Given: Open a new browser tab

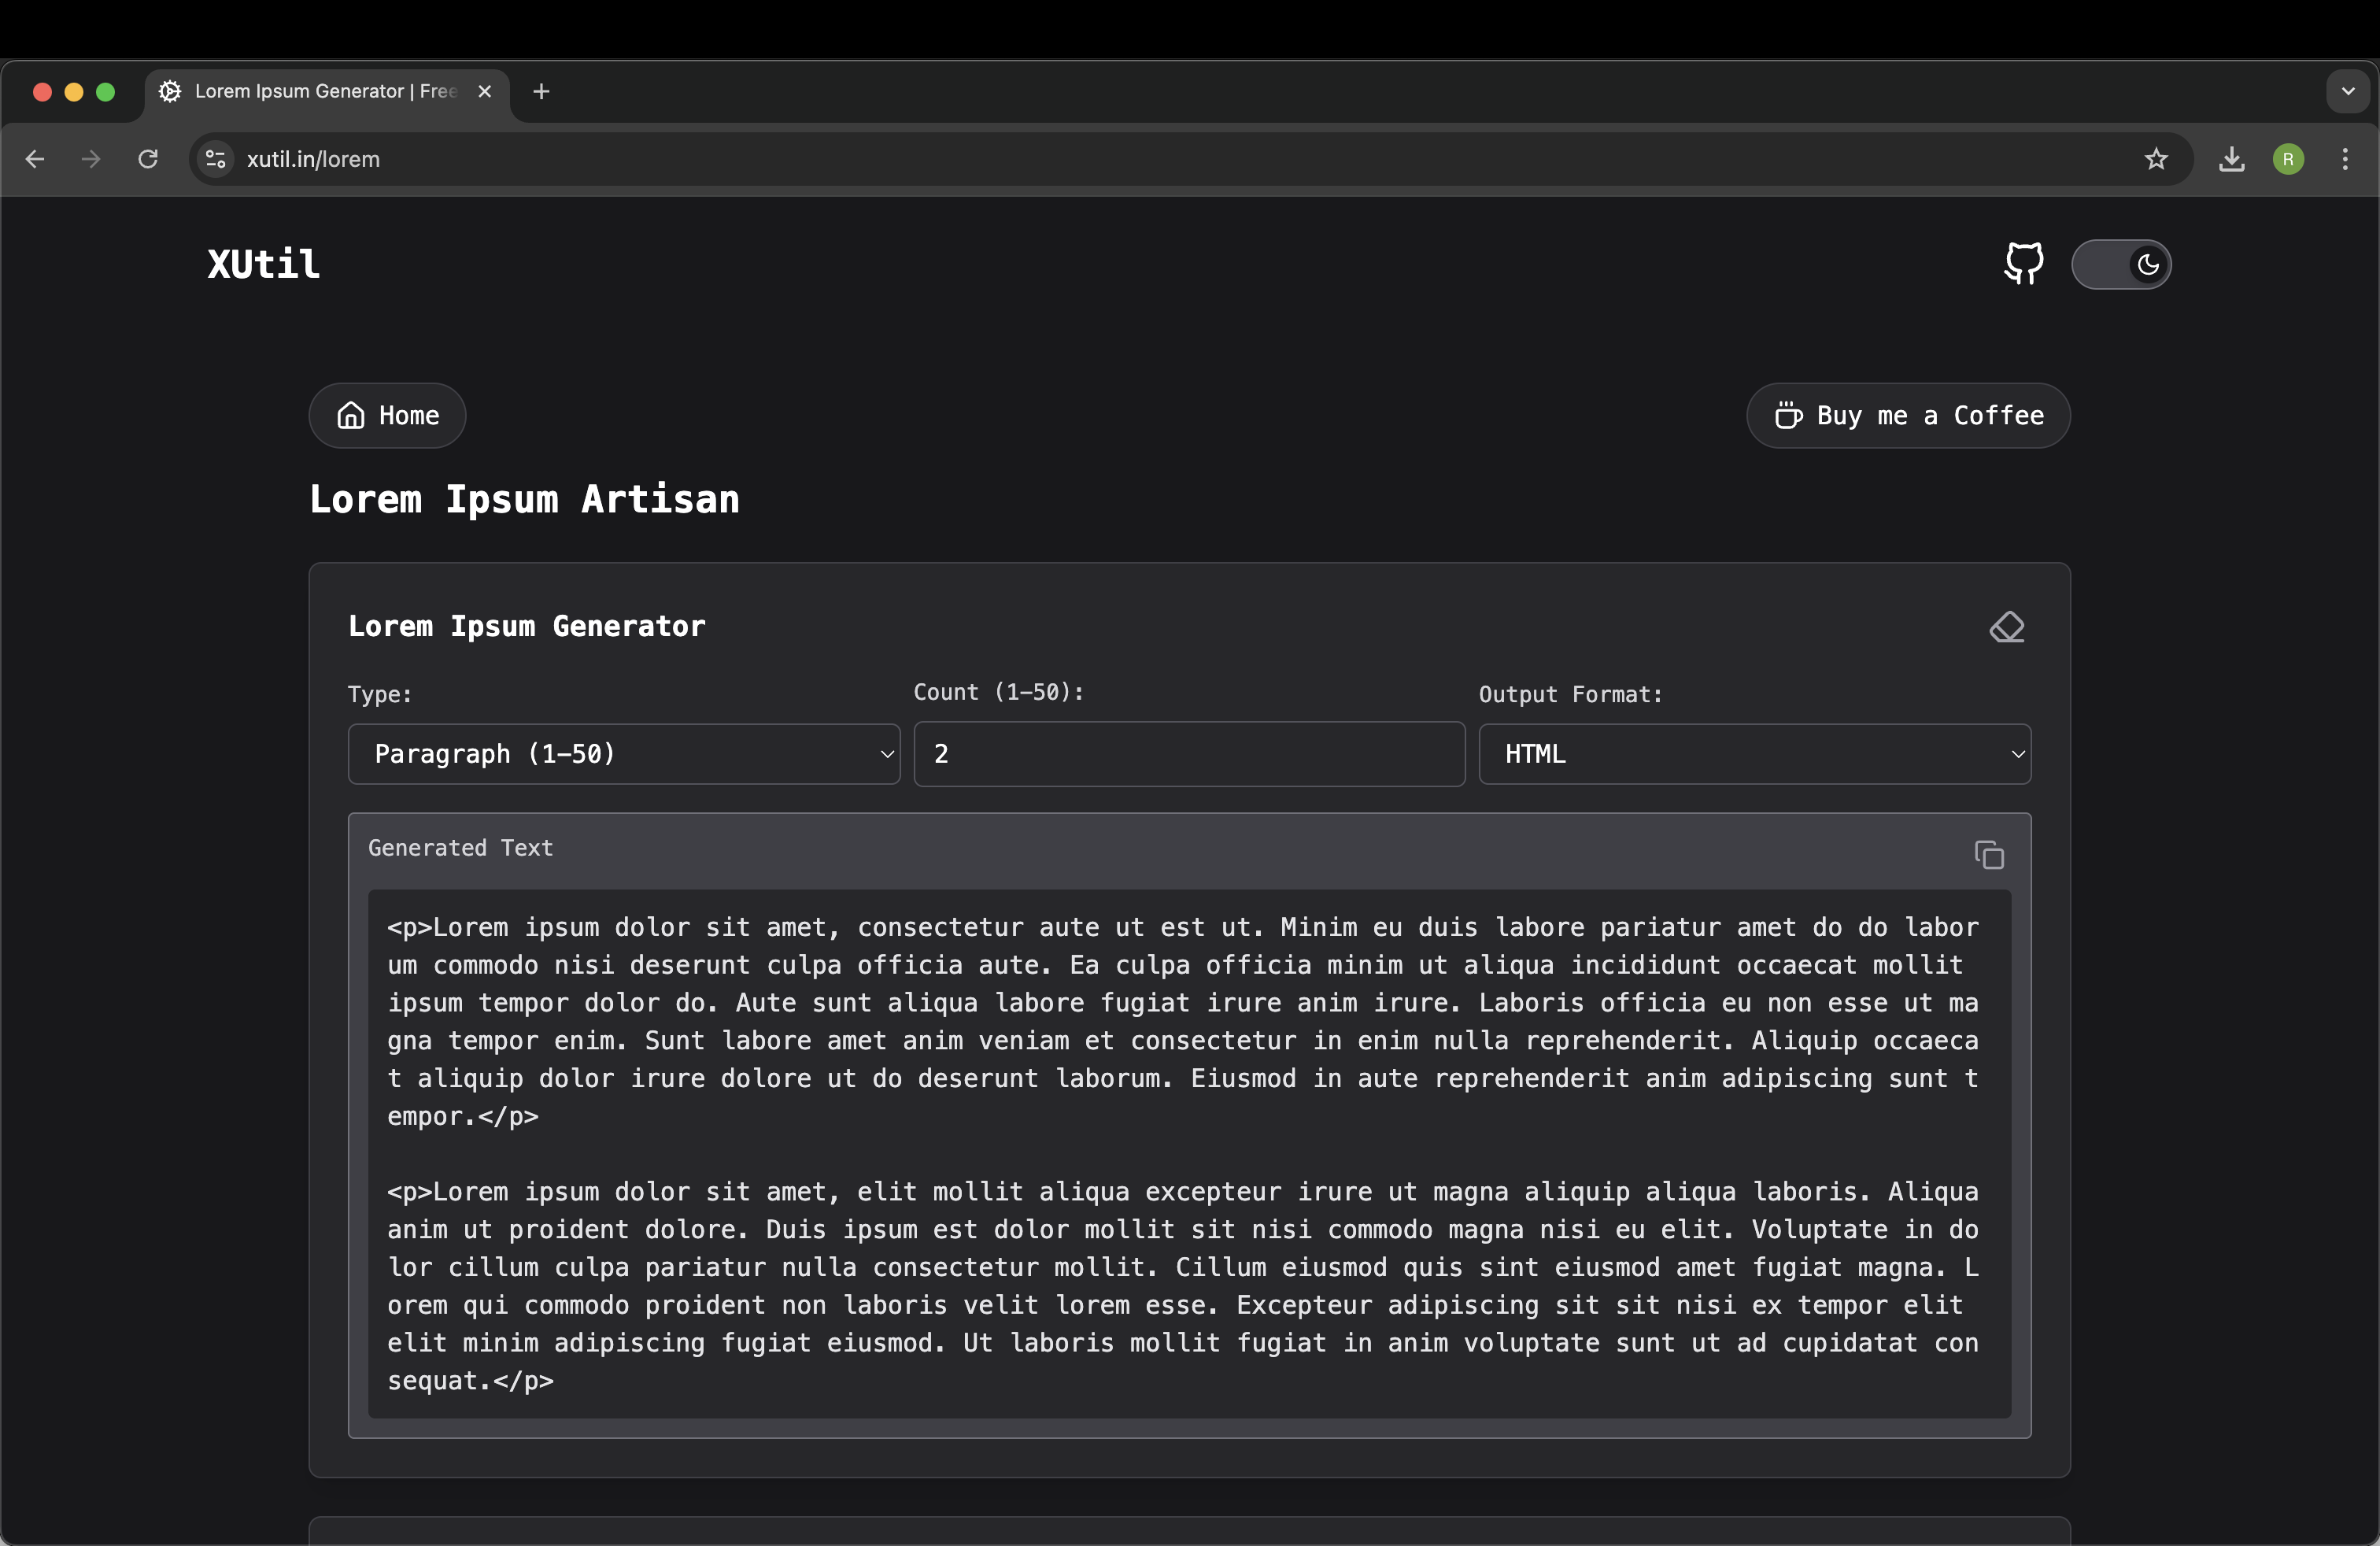Looking at the screenshot, I should [x=541, y=91].
